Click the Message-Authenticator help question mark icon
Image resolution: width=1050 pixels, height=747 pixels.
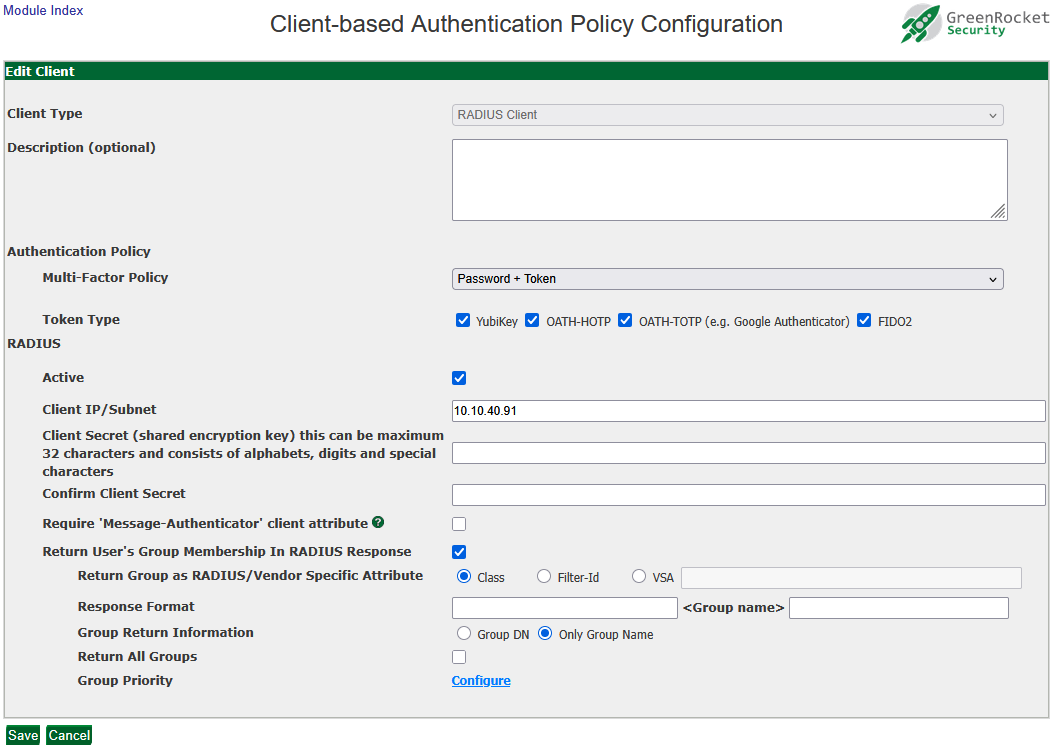(x=378, y=523)
